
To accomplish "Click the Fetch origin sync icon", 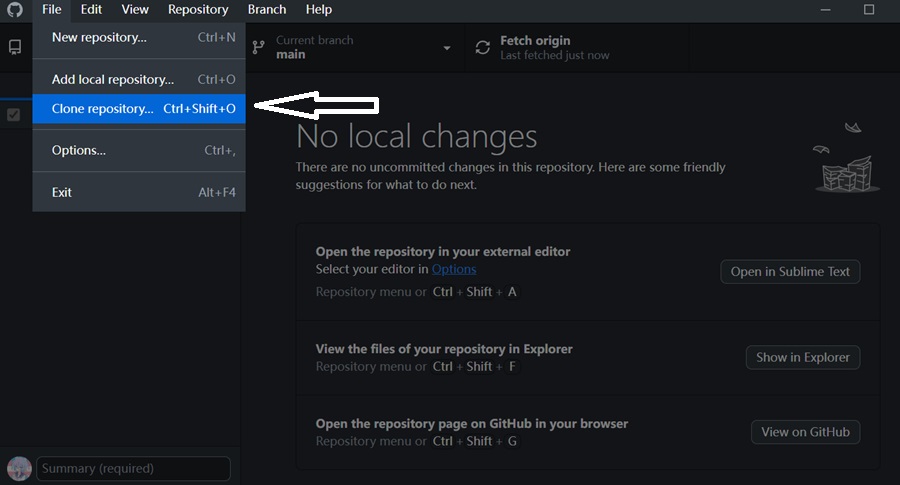I will 483,48.
